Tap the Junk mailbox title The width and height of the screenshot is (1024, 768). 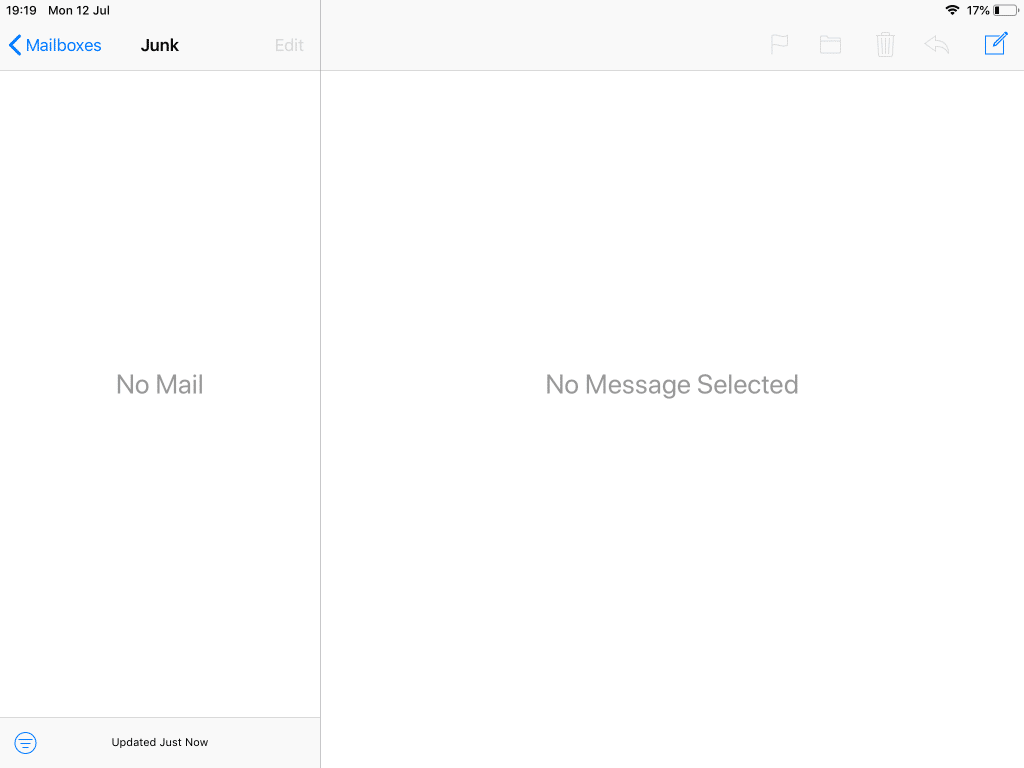click(160, 45)
